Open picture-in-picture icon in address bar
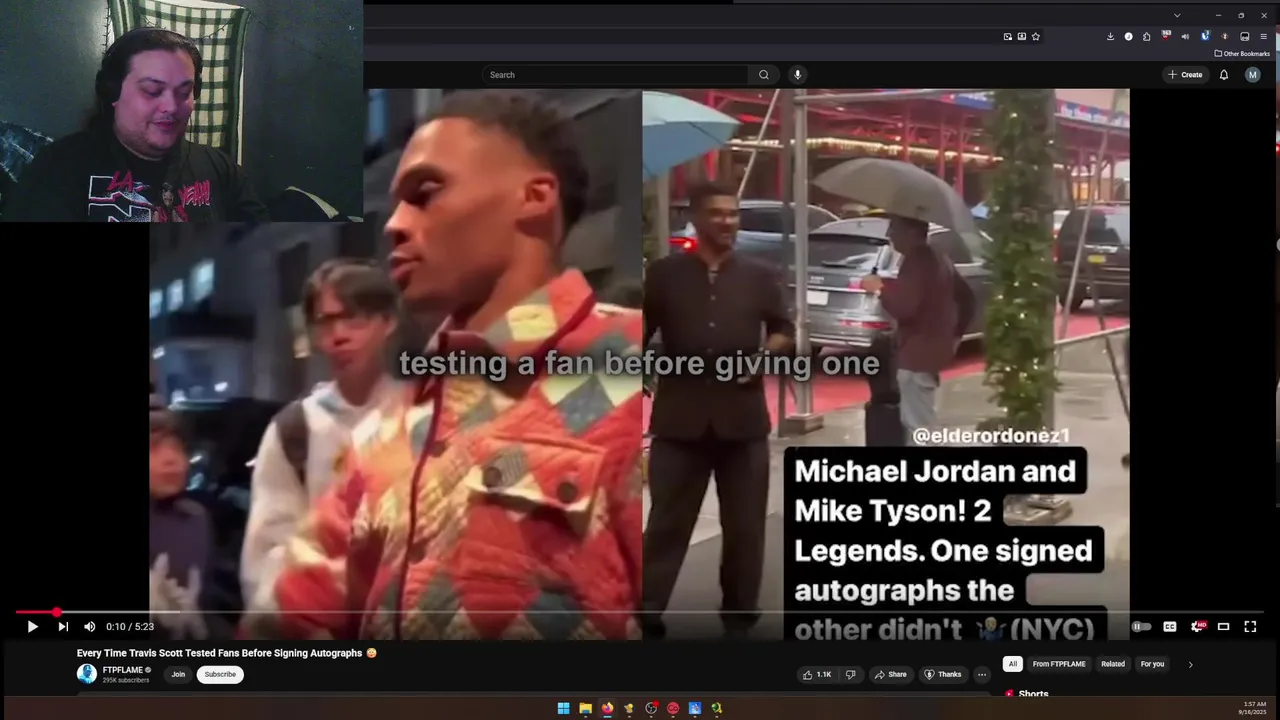Viewport: 1280px width, 720px height. pos(1008,36)
